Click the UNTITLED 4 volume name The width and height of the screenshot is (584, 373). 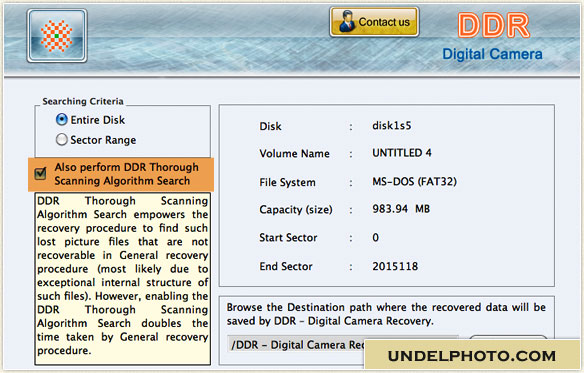coord(402,153)
